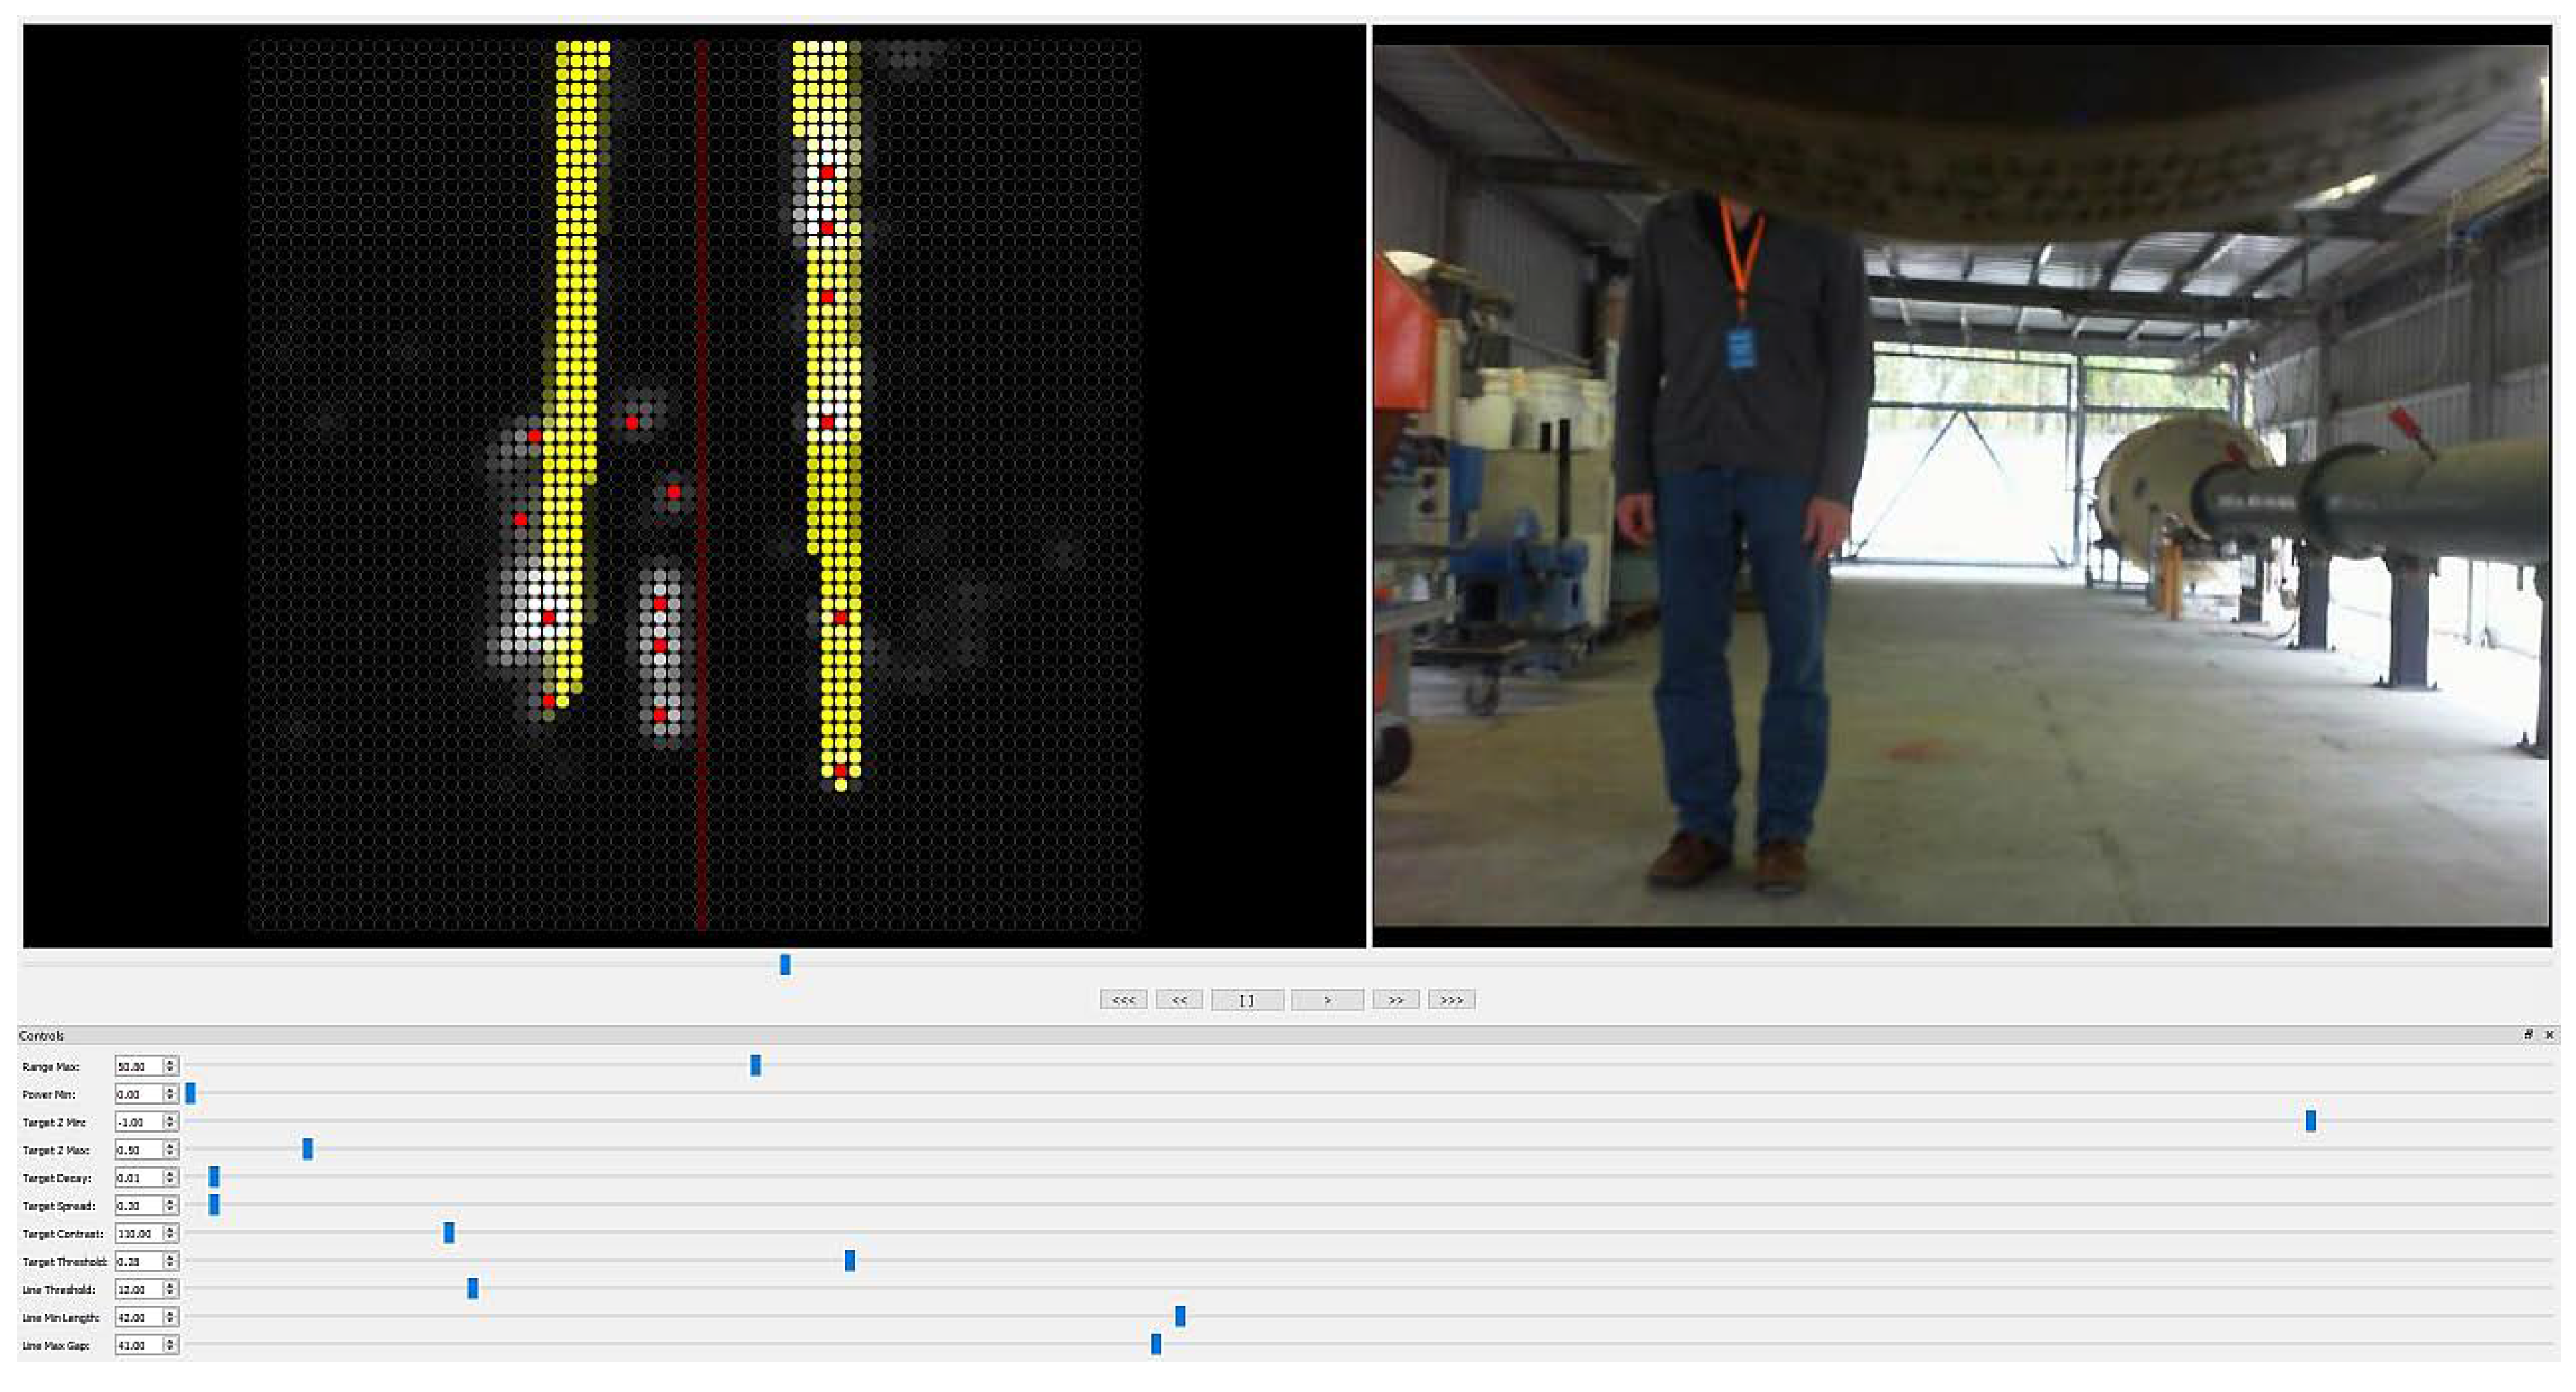This screenshot has width=2576, height=1392.
Task: Click the video timeline position handle
Action: 785,965
